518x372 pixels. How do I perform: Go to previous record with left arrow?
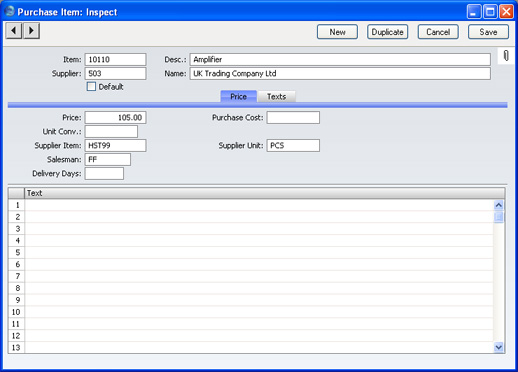point(14,31)
